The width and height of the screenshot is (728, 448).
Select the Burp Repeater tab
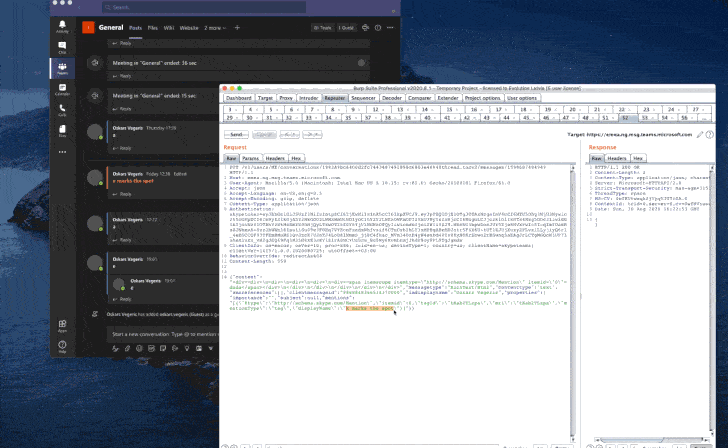point(335,98)
